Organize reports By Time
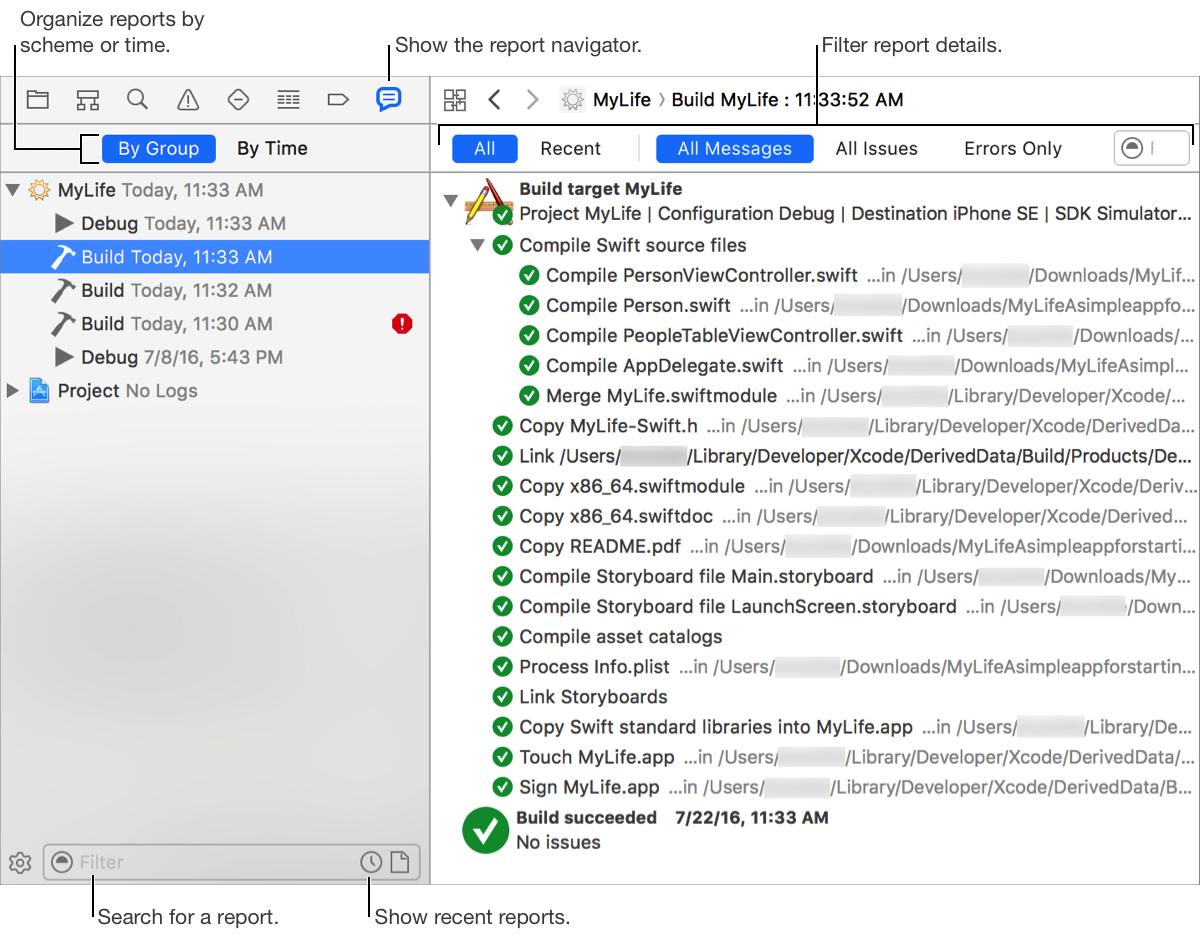Screen dimensions: 1200x935 click(272, 148)
